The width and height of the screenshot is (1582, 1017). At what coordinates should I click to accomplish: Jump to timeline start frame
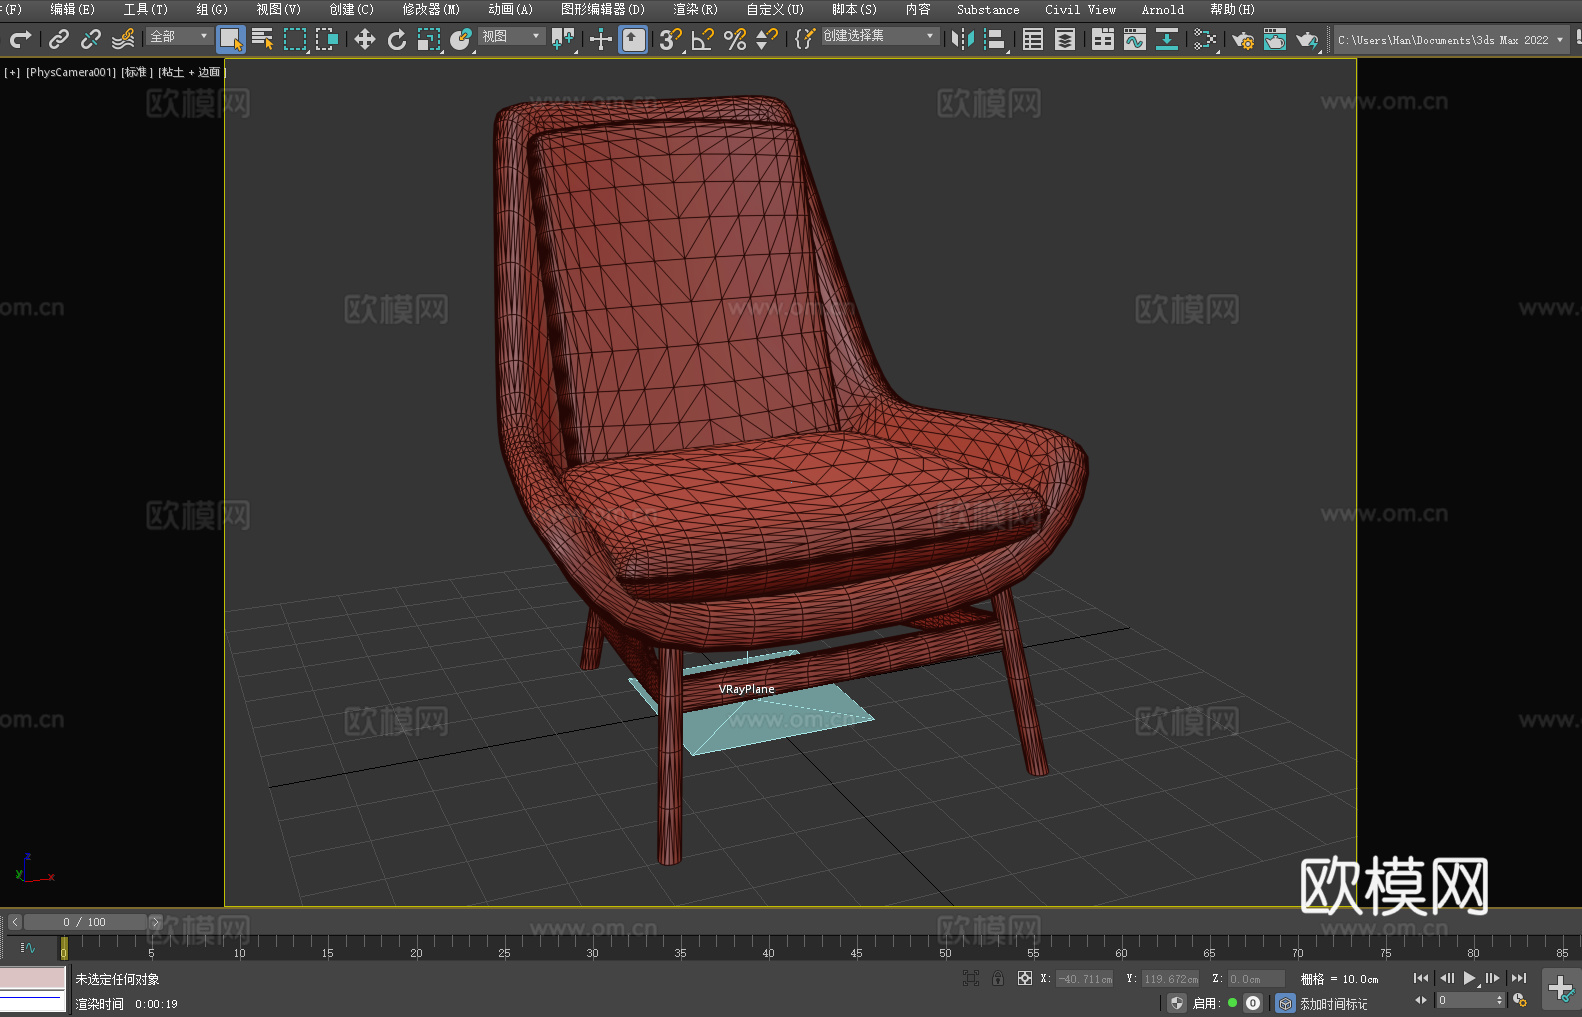pyautogui.click(x=1420, y=978)
